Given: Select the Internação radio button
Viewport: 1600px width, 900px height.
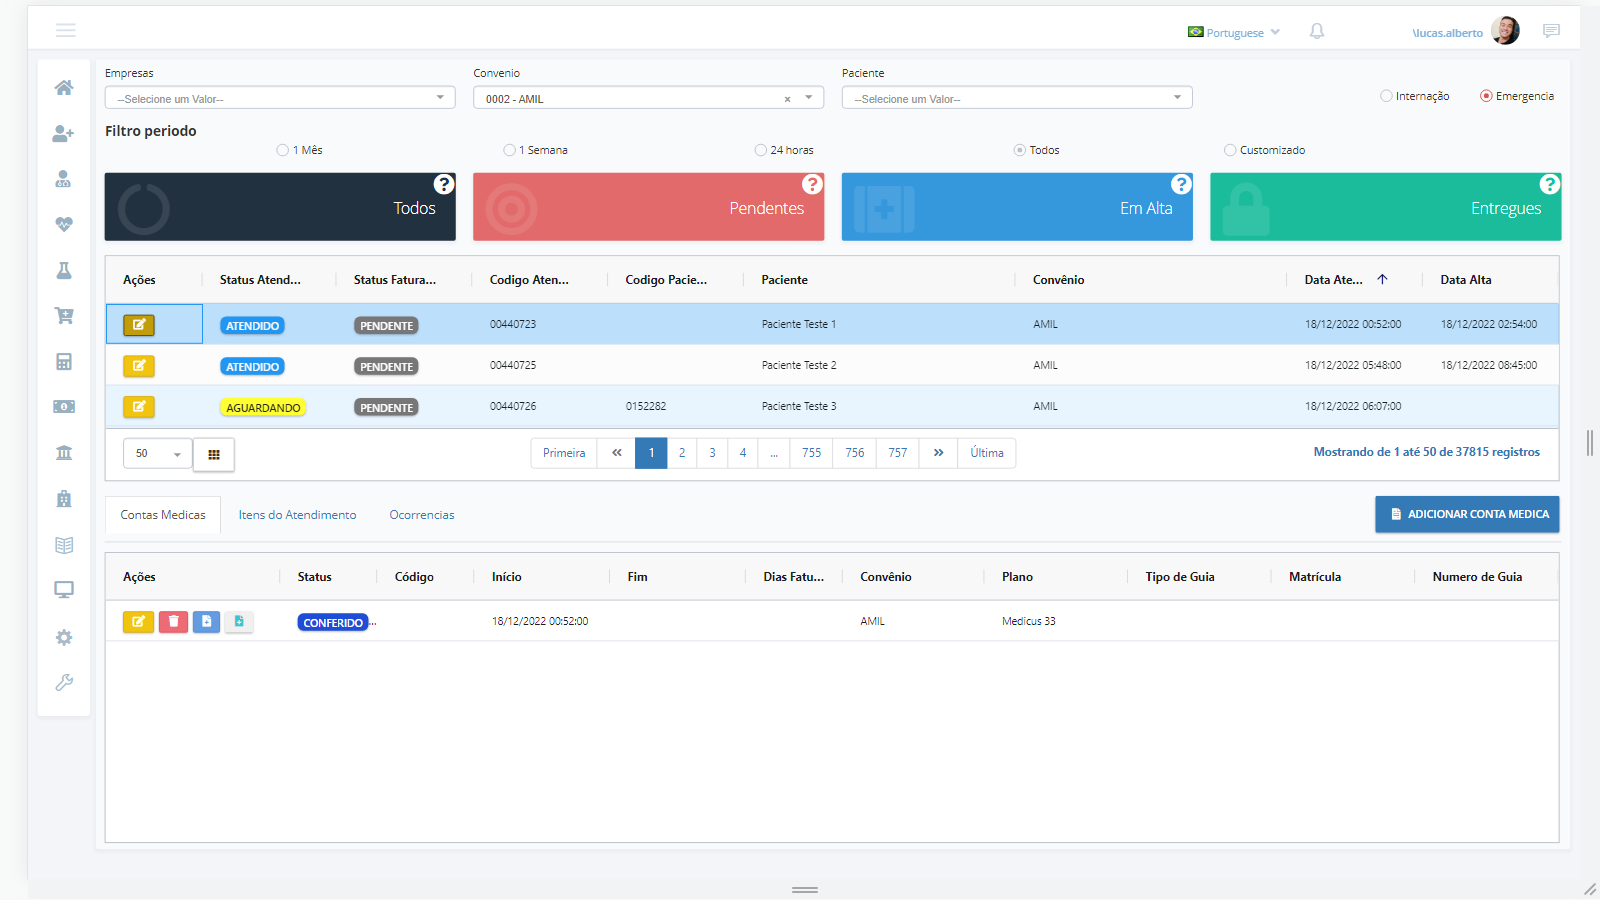Looking at the screenshot, I should coord(1386,97).
